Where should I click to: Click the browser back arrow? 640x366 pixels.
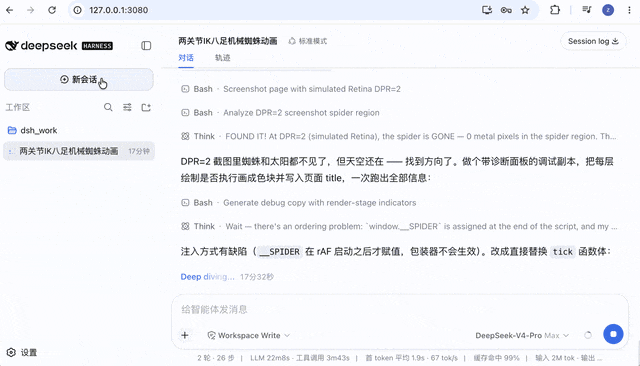tap(10, 10)
